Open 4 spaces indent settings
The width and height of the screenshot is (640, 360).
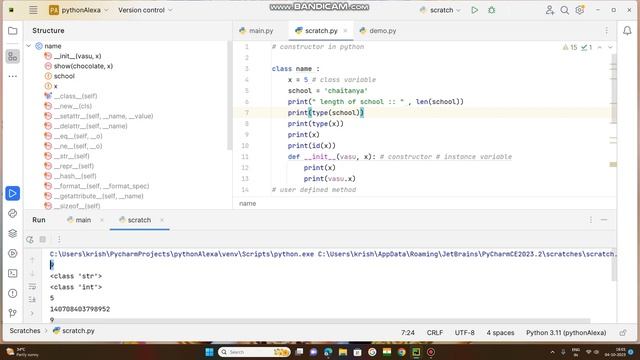click(500, 333)
